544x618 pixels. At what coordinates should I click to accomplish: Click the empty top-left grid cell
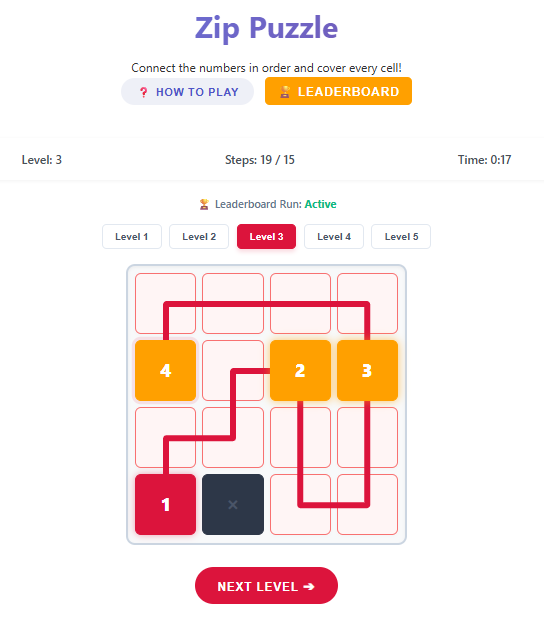(x=166, y=303)
